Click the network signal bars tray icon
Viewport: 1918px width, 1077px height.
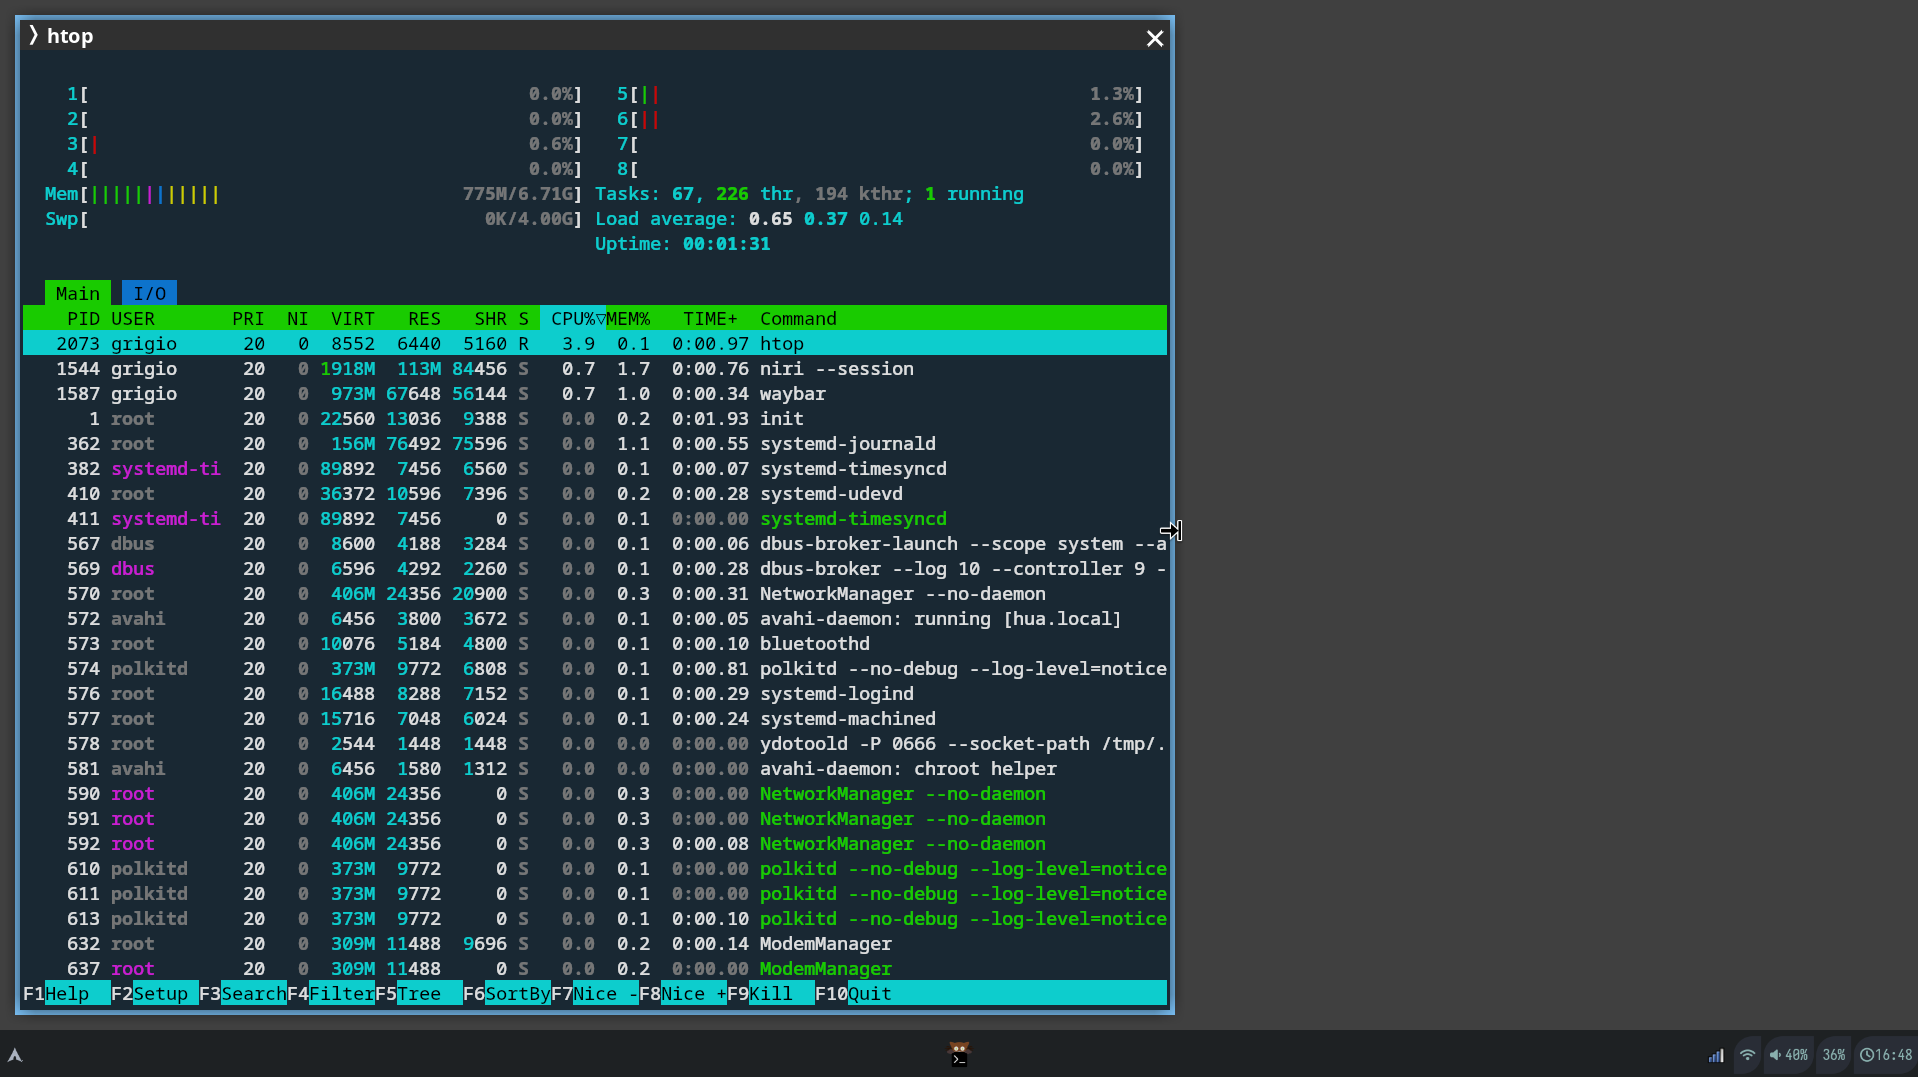1716,1055
